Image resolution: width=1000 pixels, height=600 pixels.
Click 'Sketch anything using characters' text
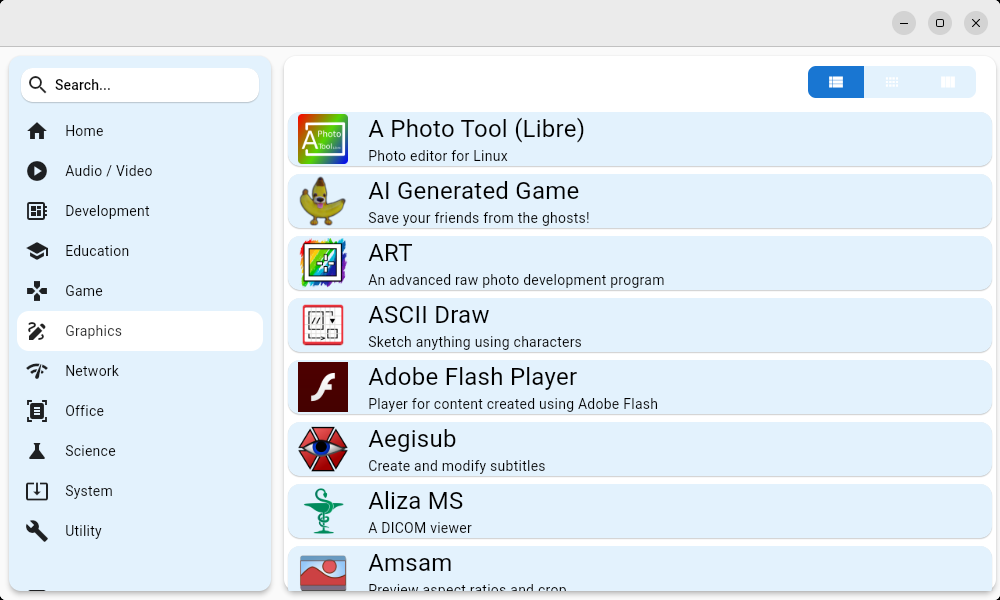click(x=474, y=342)
